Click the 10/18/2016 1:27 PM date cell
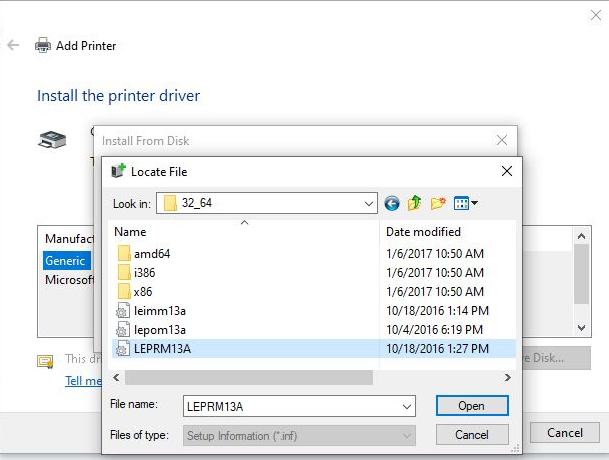Viewport: 609px width, 460px height. tap(437, 348)
